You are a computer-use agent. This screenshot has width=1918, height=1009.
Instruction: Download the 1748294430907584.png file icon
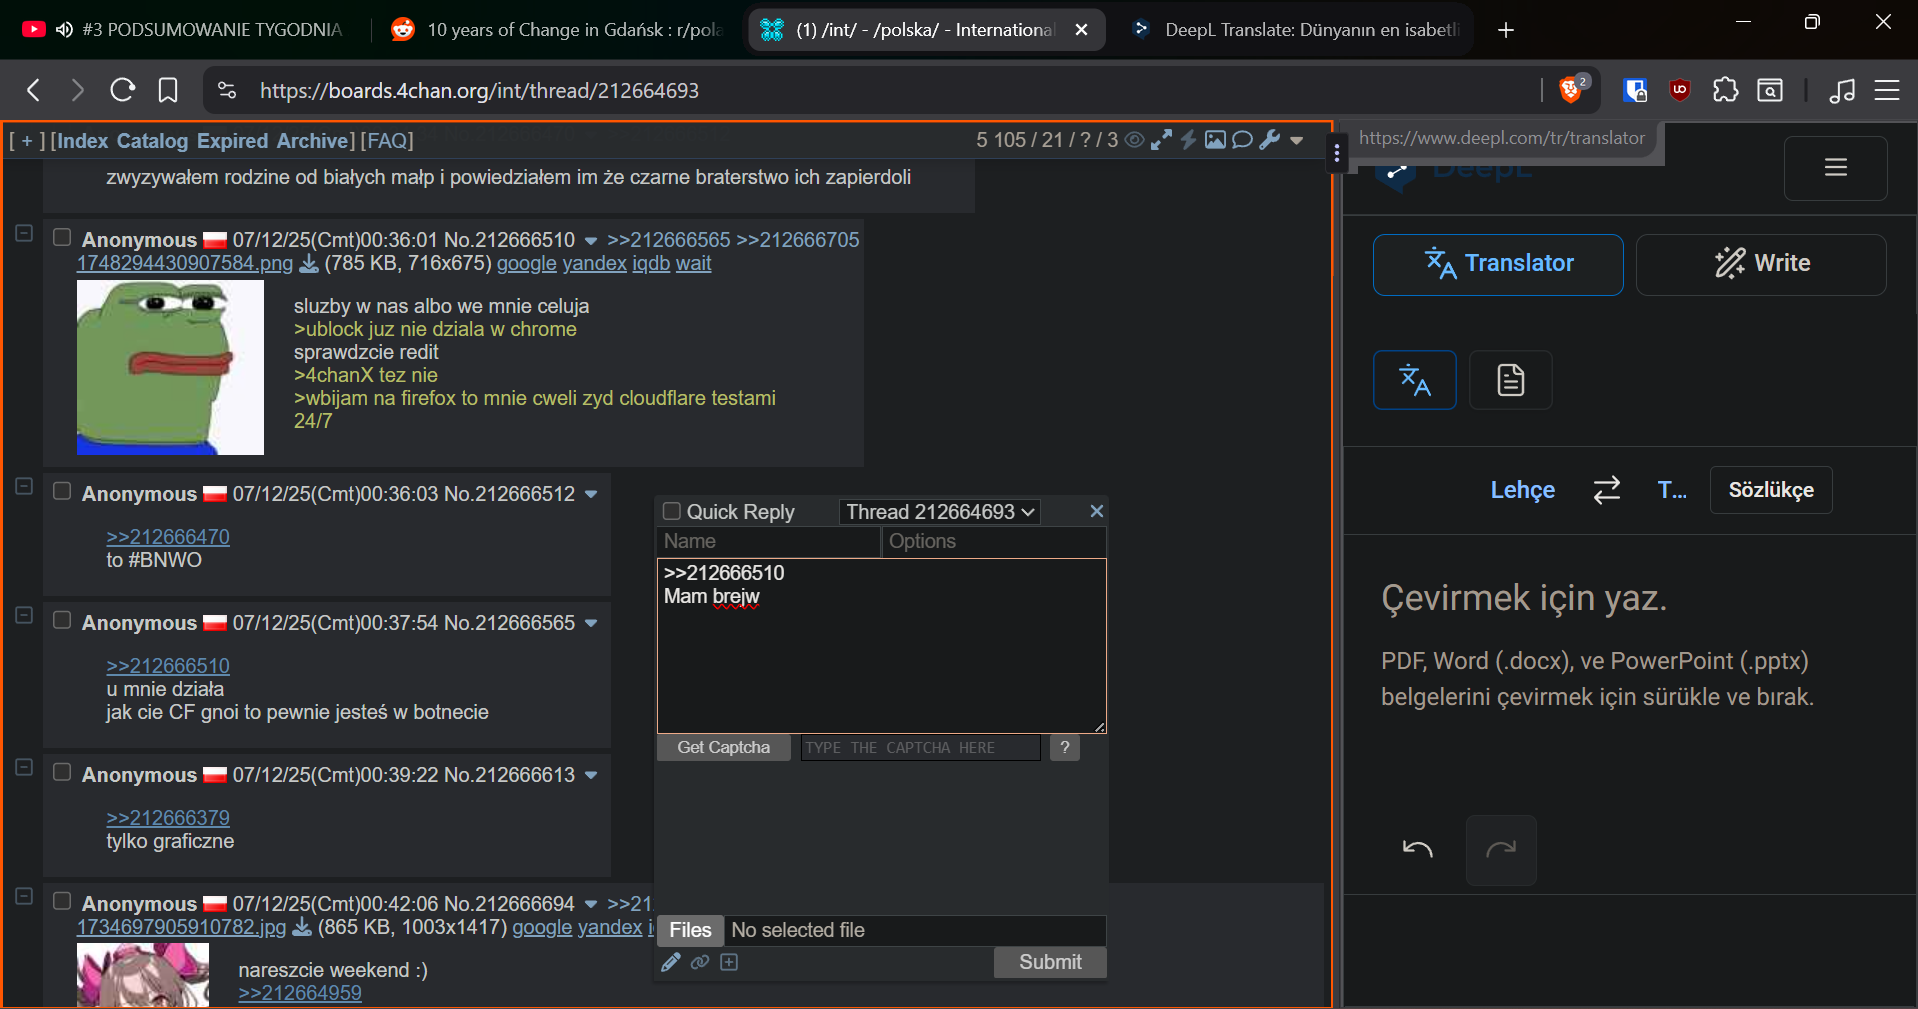point(309,264)
